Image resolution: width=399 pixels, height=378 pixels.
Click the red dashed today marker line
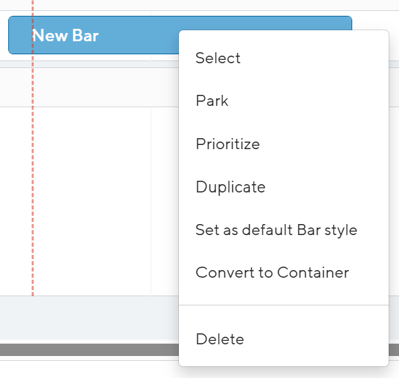33,200
